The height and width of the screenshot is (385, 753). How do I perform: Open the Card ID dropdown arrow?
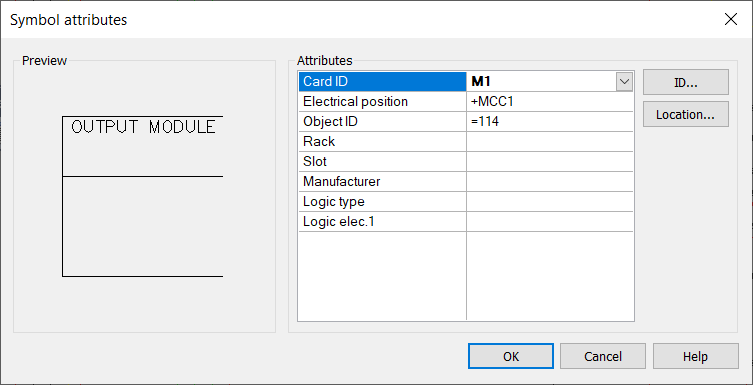(624, 82)
